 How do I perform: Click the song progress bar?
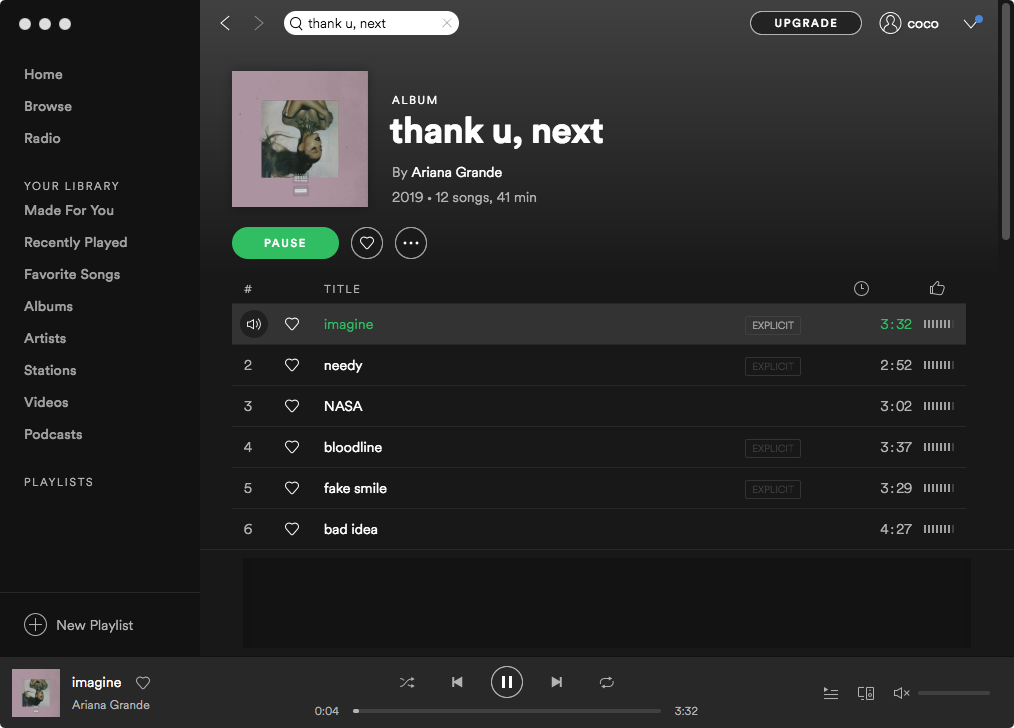pyautogui.click(x=508, y=711)
